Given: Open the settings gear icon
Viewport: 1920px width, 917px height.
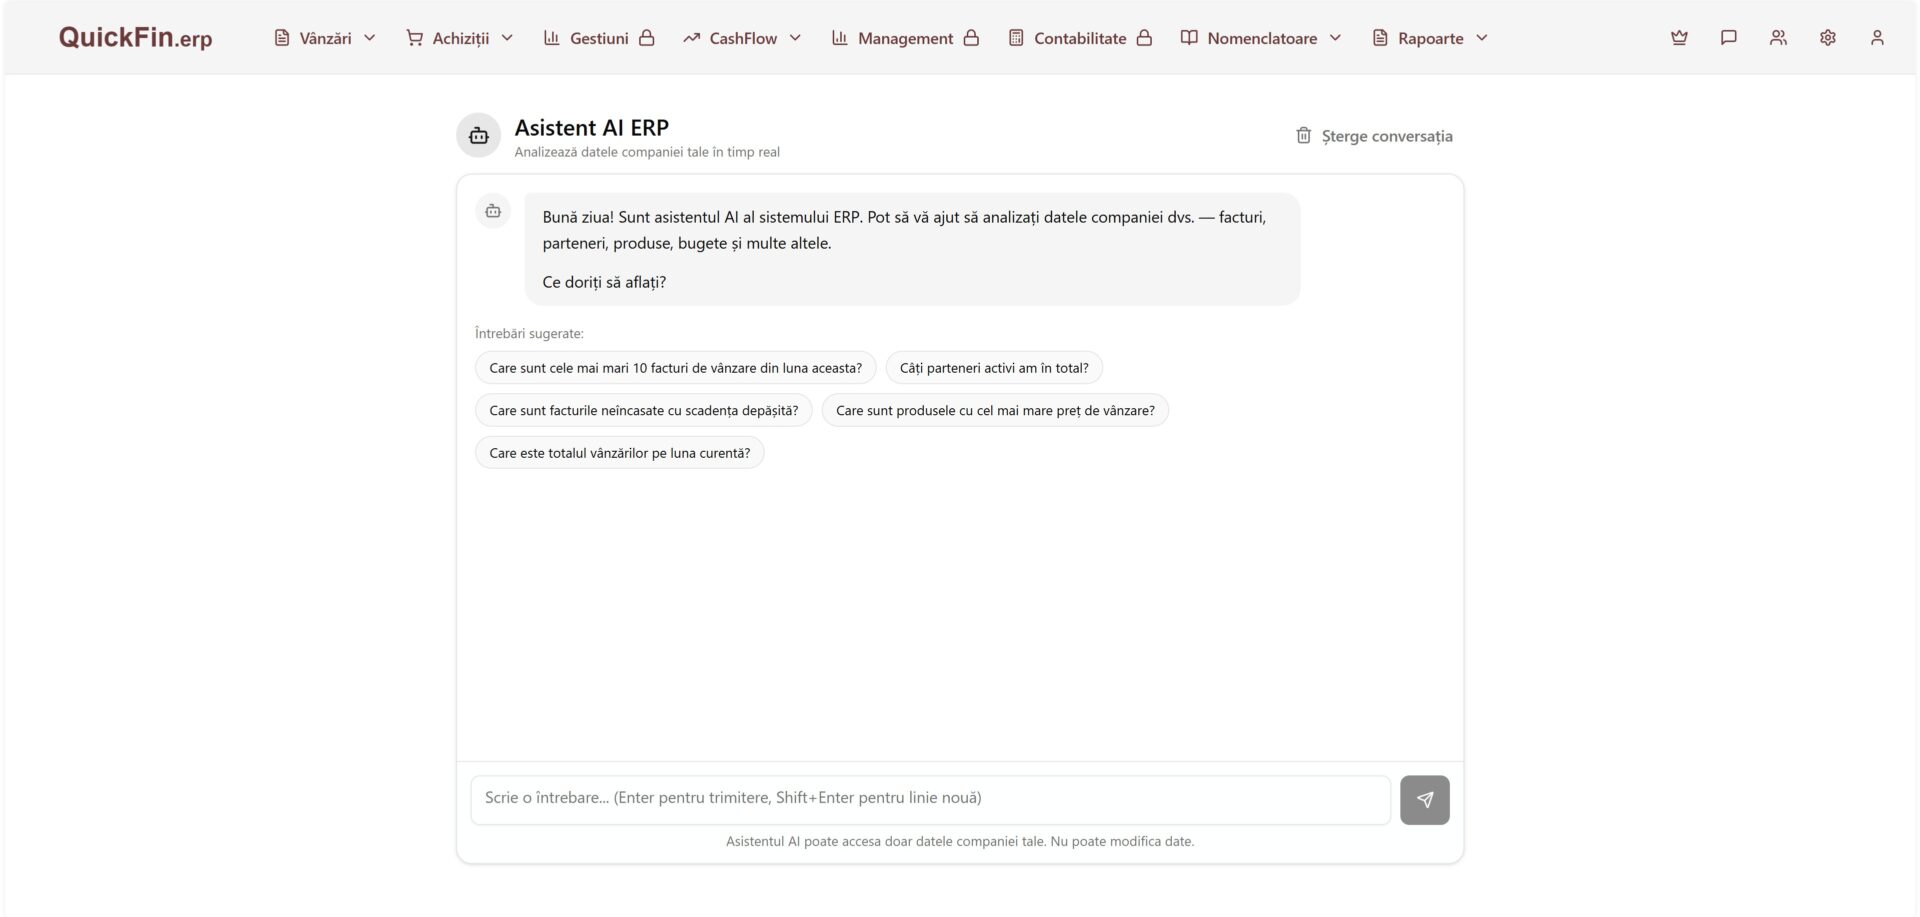Looking at the screenshot, I should tap(1827, 38).
